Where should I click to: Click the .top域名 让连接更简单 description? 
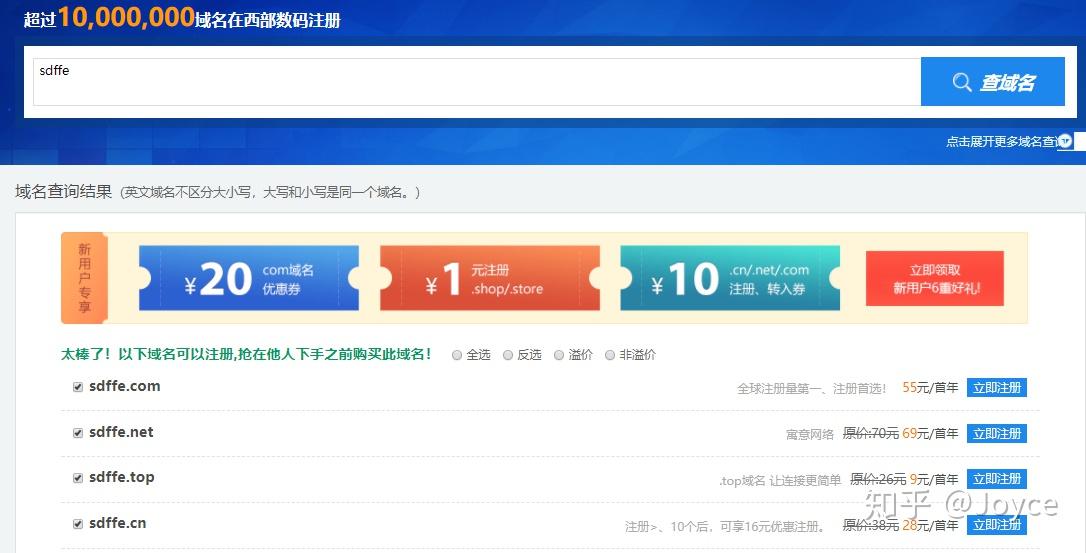click(x=780, y=480)
